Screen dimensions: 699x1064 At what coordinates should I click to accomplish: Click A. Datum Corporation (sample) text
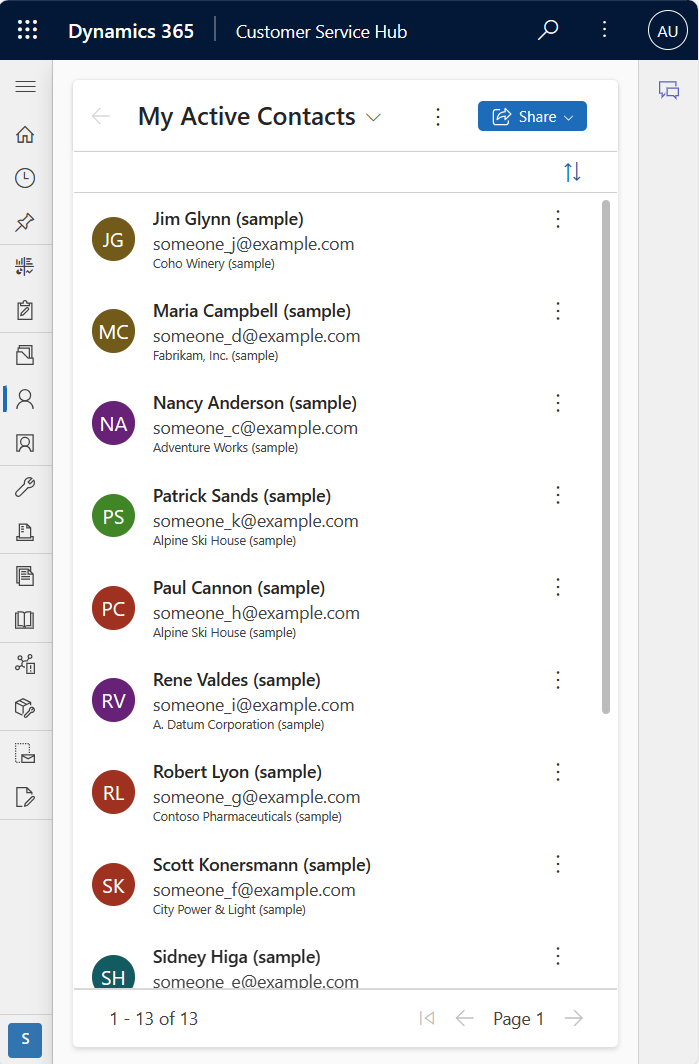point(238,725)
